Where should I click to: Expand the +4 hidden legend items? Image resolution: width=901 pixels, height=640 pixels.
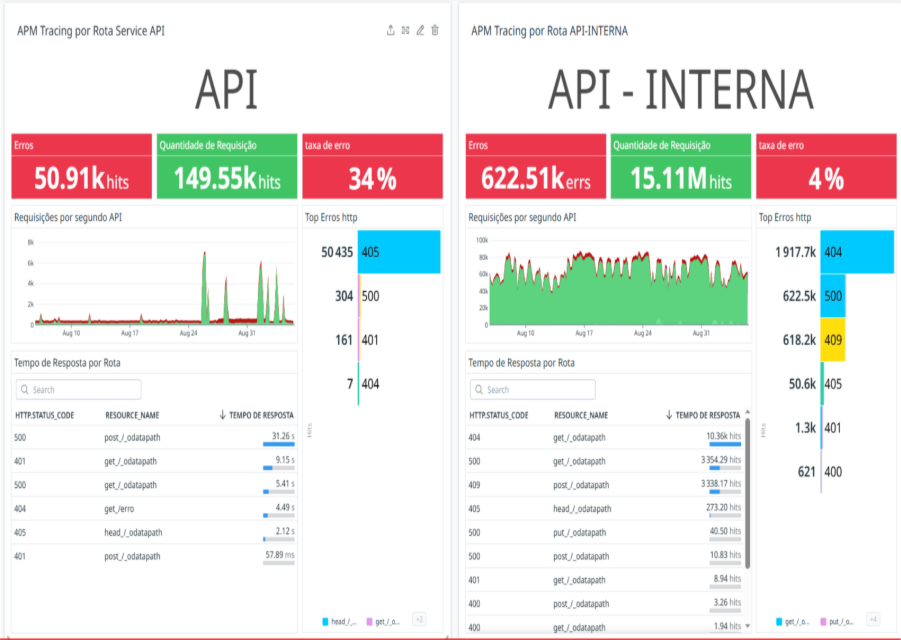click(x=873, y=620)
